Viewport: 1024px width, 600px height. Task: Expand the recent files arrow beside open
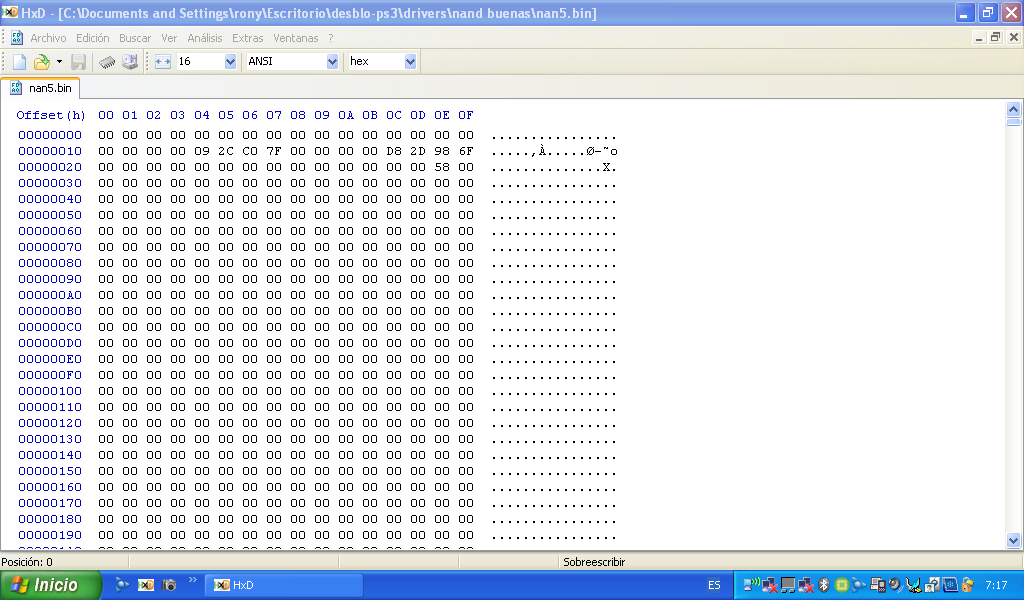click(x=59, y=62)
